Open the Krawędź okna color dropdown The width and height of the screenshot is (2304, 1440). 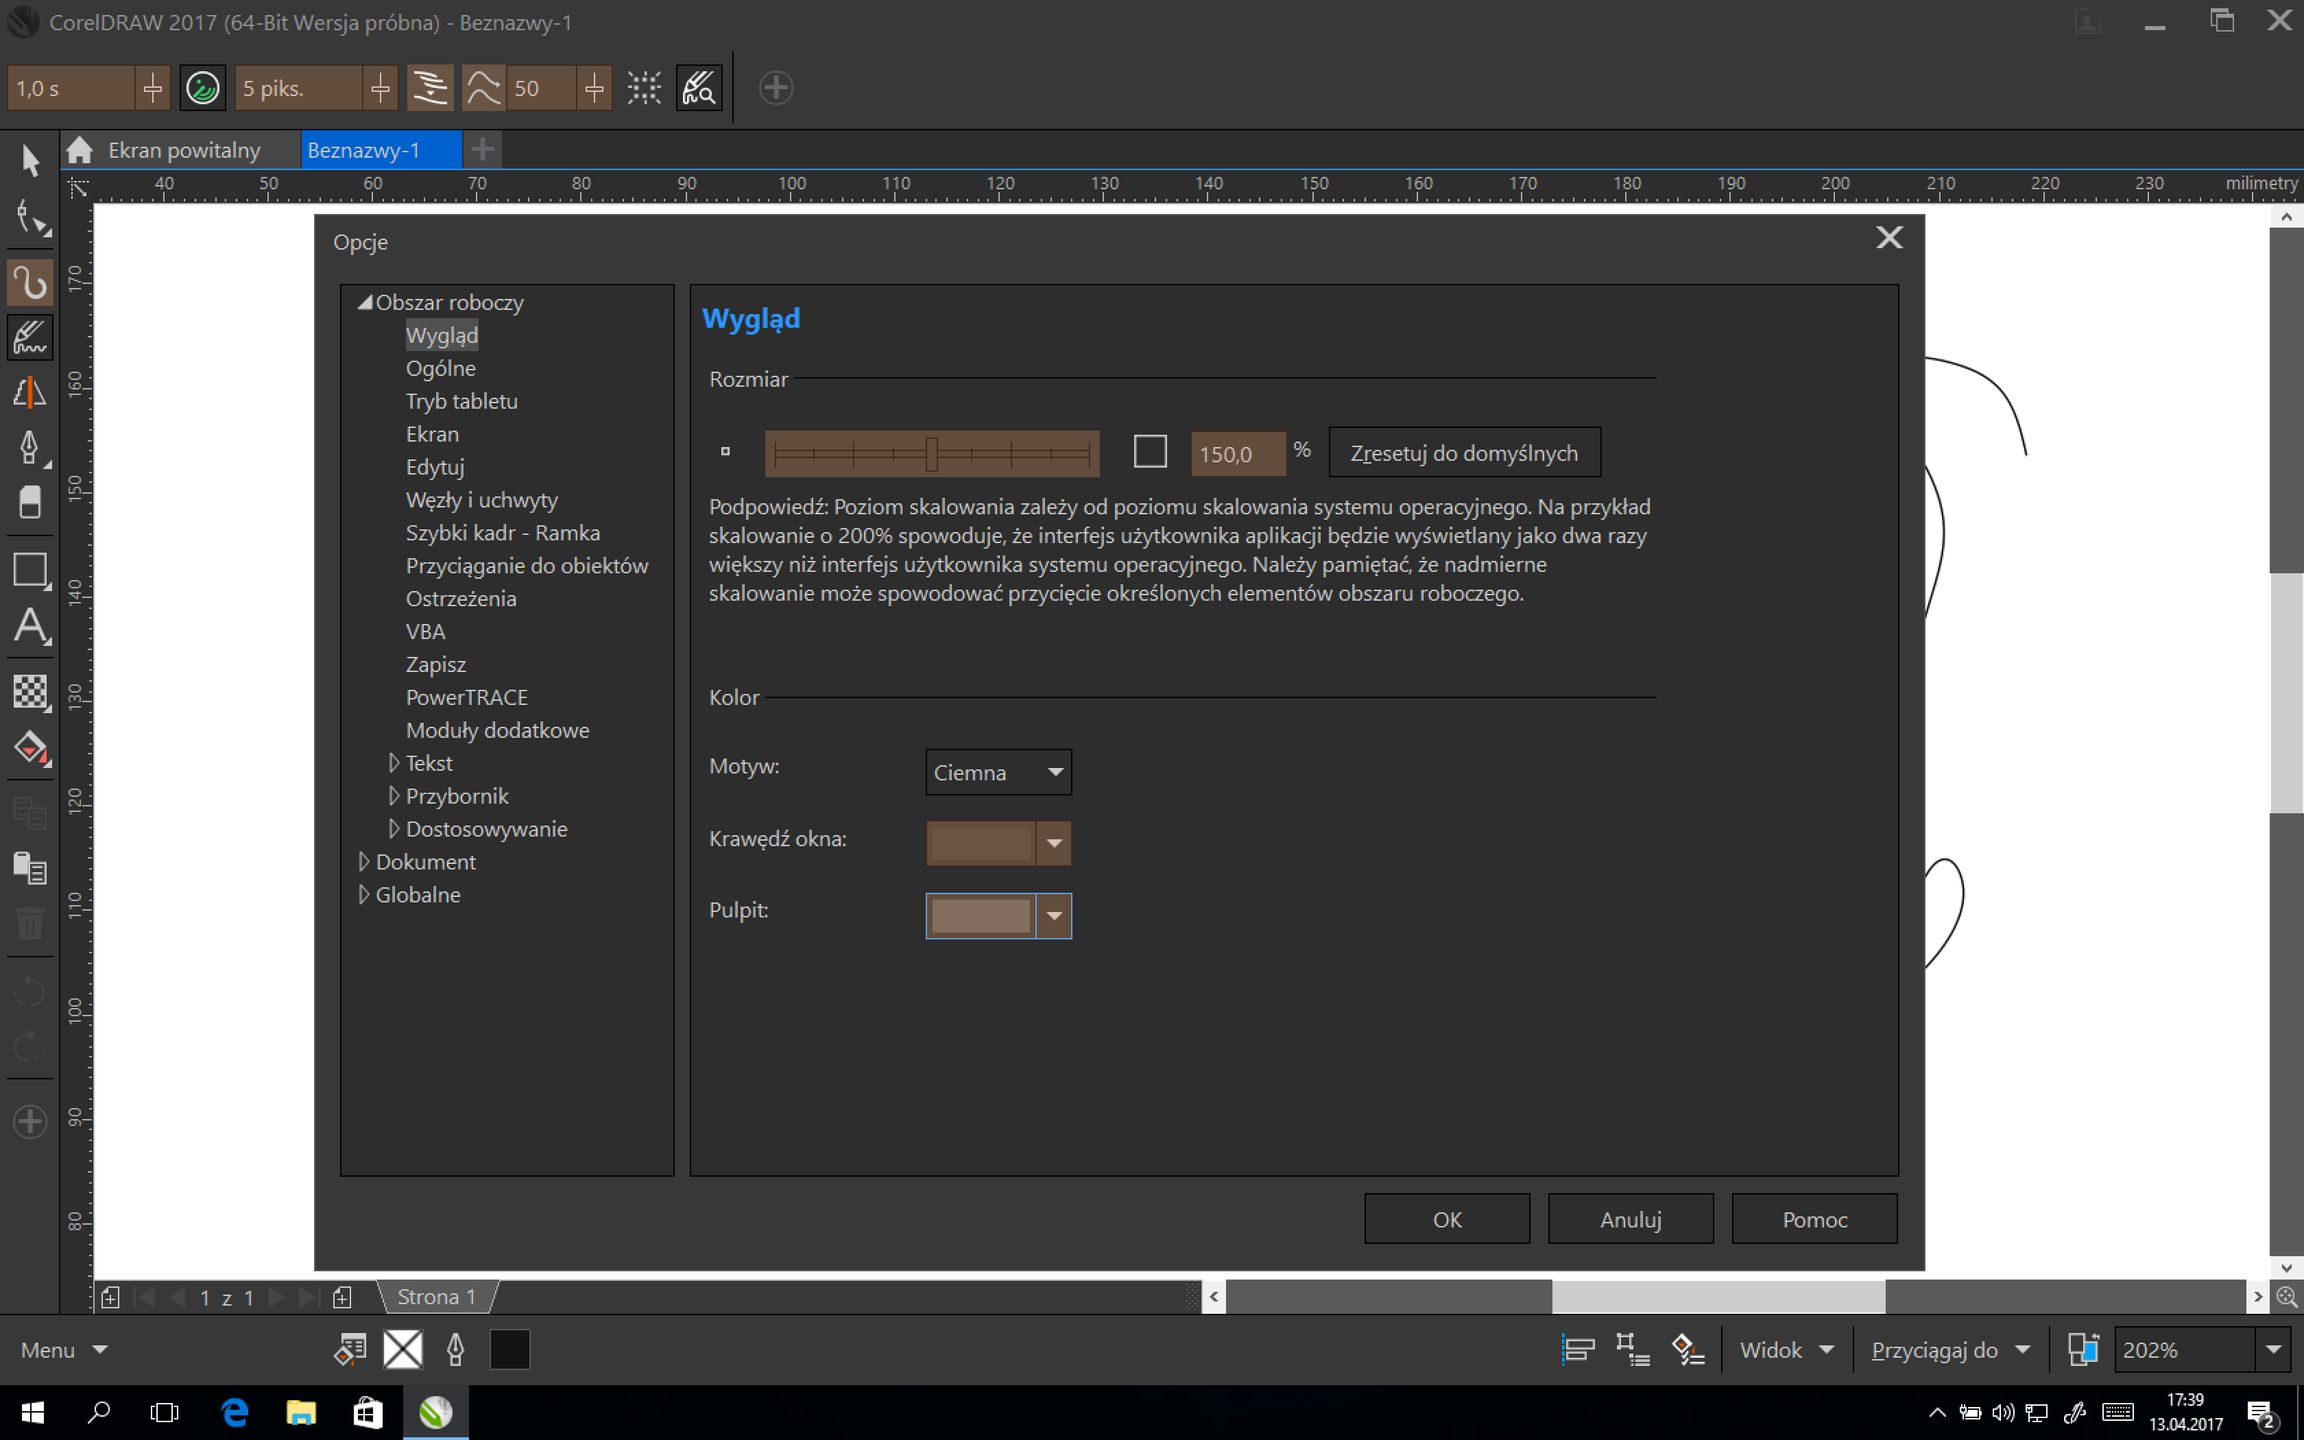1053,843
